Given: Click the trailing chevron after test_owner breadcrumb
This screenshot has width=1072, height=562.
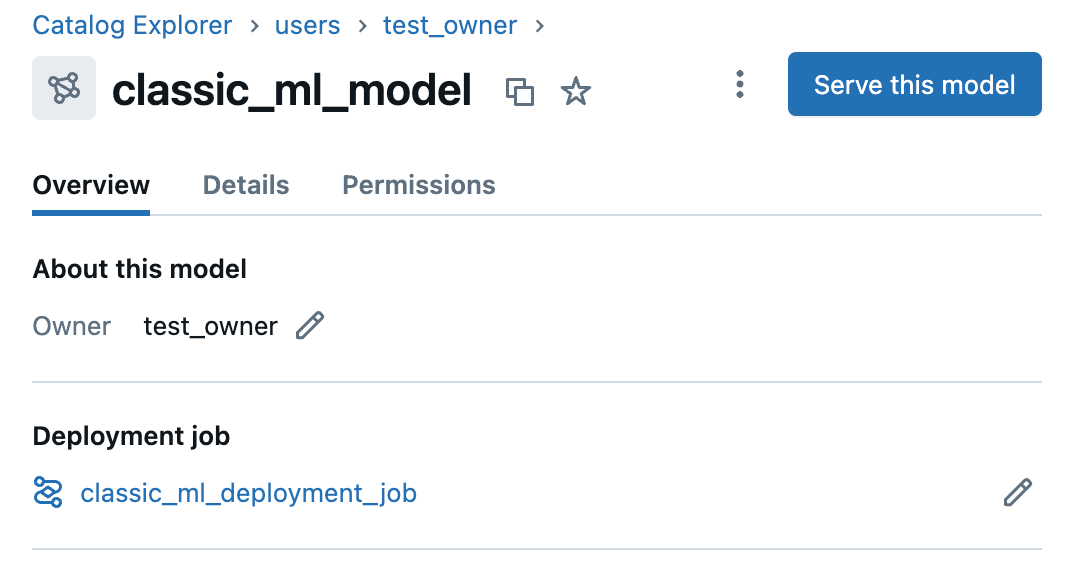Looking at the screenshot, I should pyautogui.click(x=539, y=26).
